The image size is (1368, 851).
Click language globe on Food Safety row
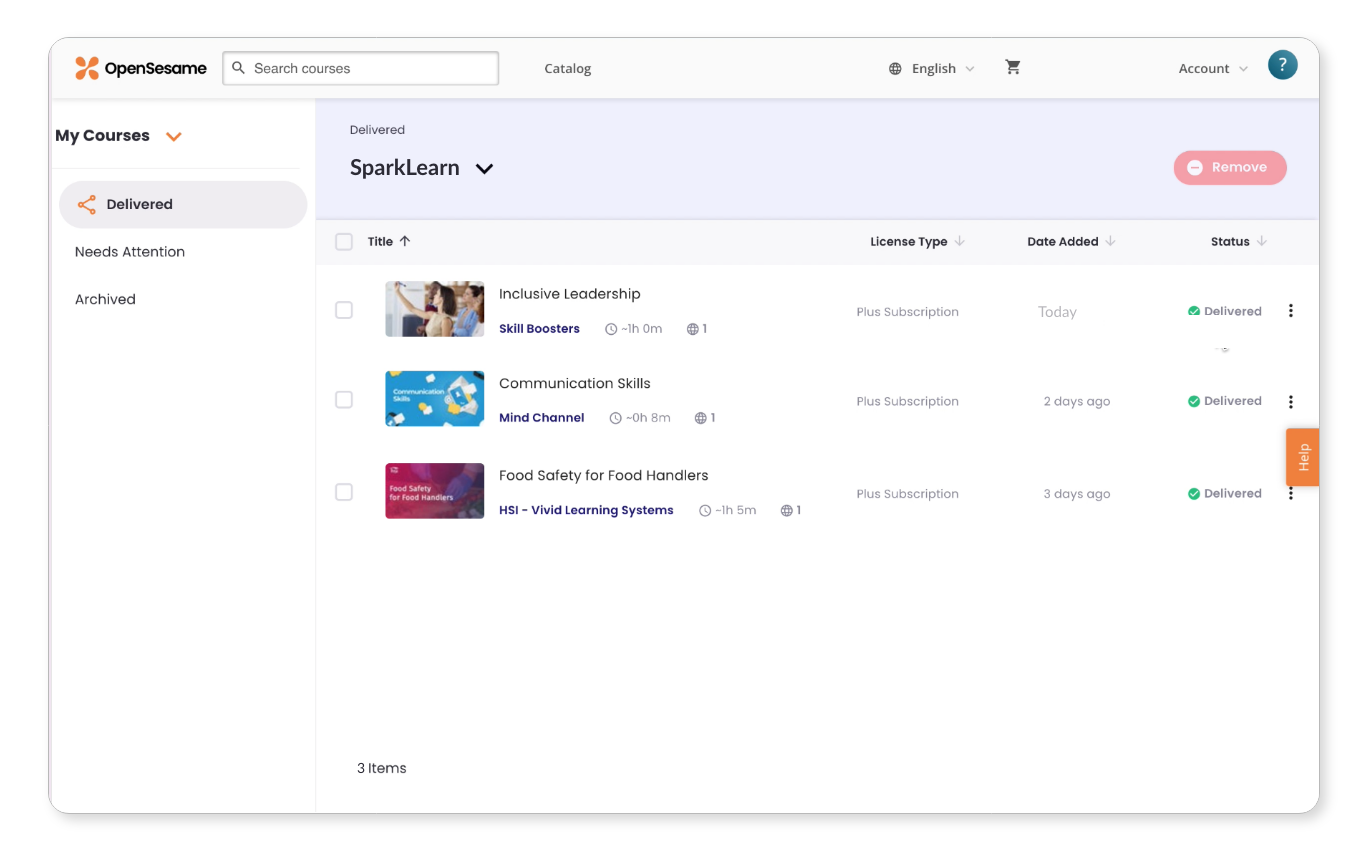787,510
